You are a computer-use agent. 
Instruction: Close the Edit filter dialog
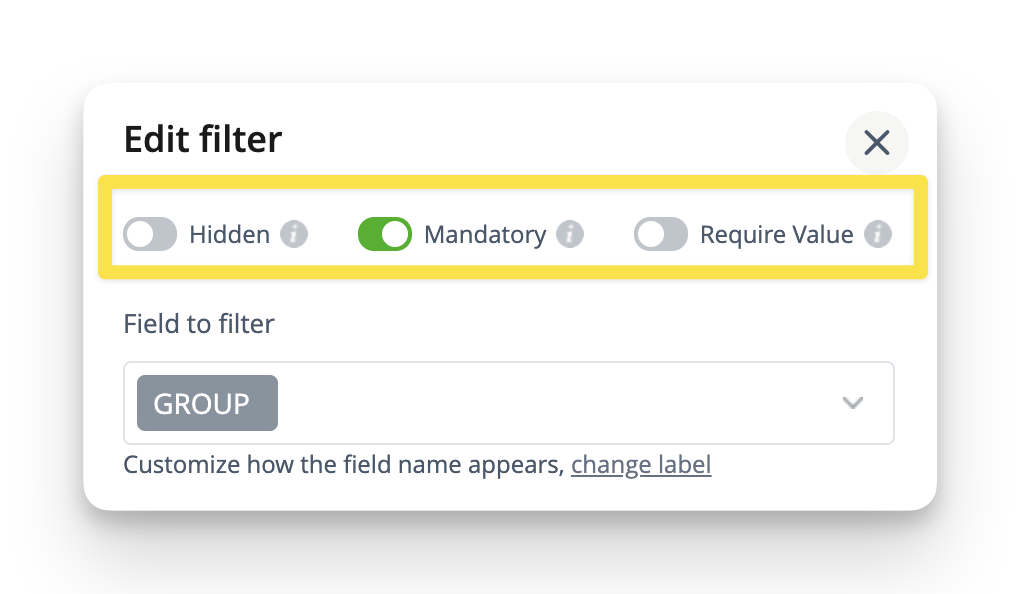[876, 143]
